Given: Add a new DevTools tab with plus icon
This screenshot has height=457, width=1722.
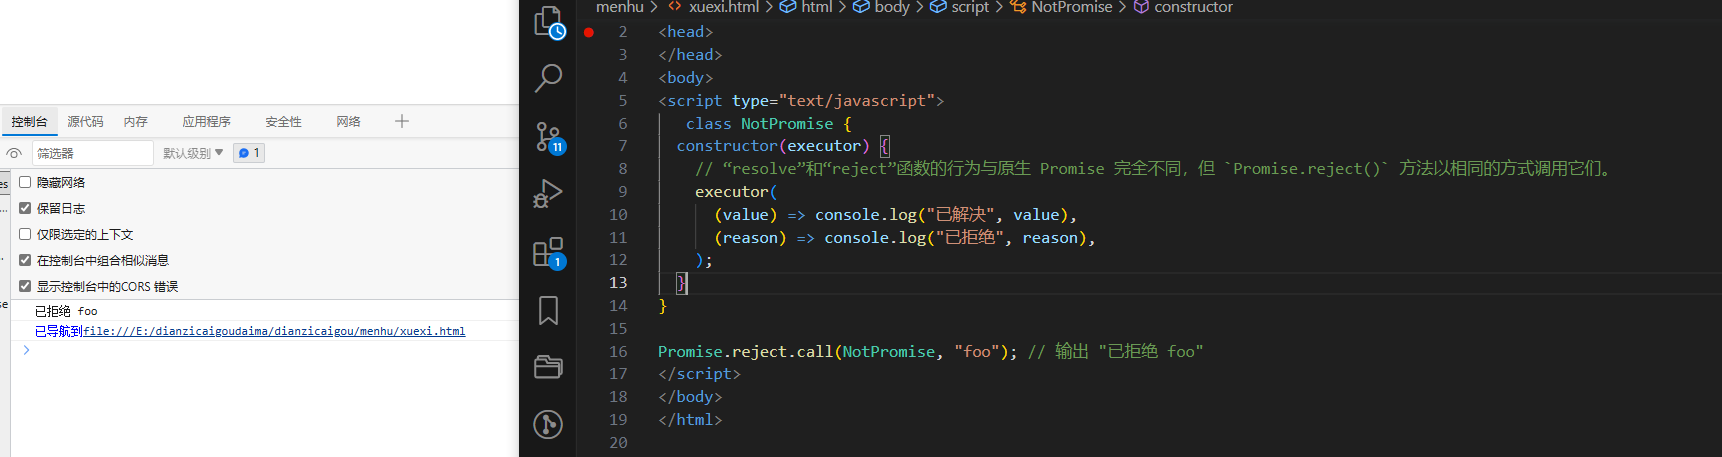Looking at the screenshot, I should 402,121.
